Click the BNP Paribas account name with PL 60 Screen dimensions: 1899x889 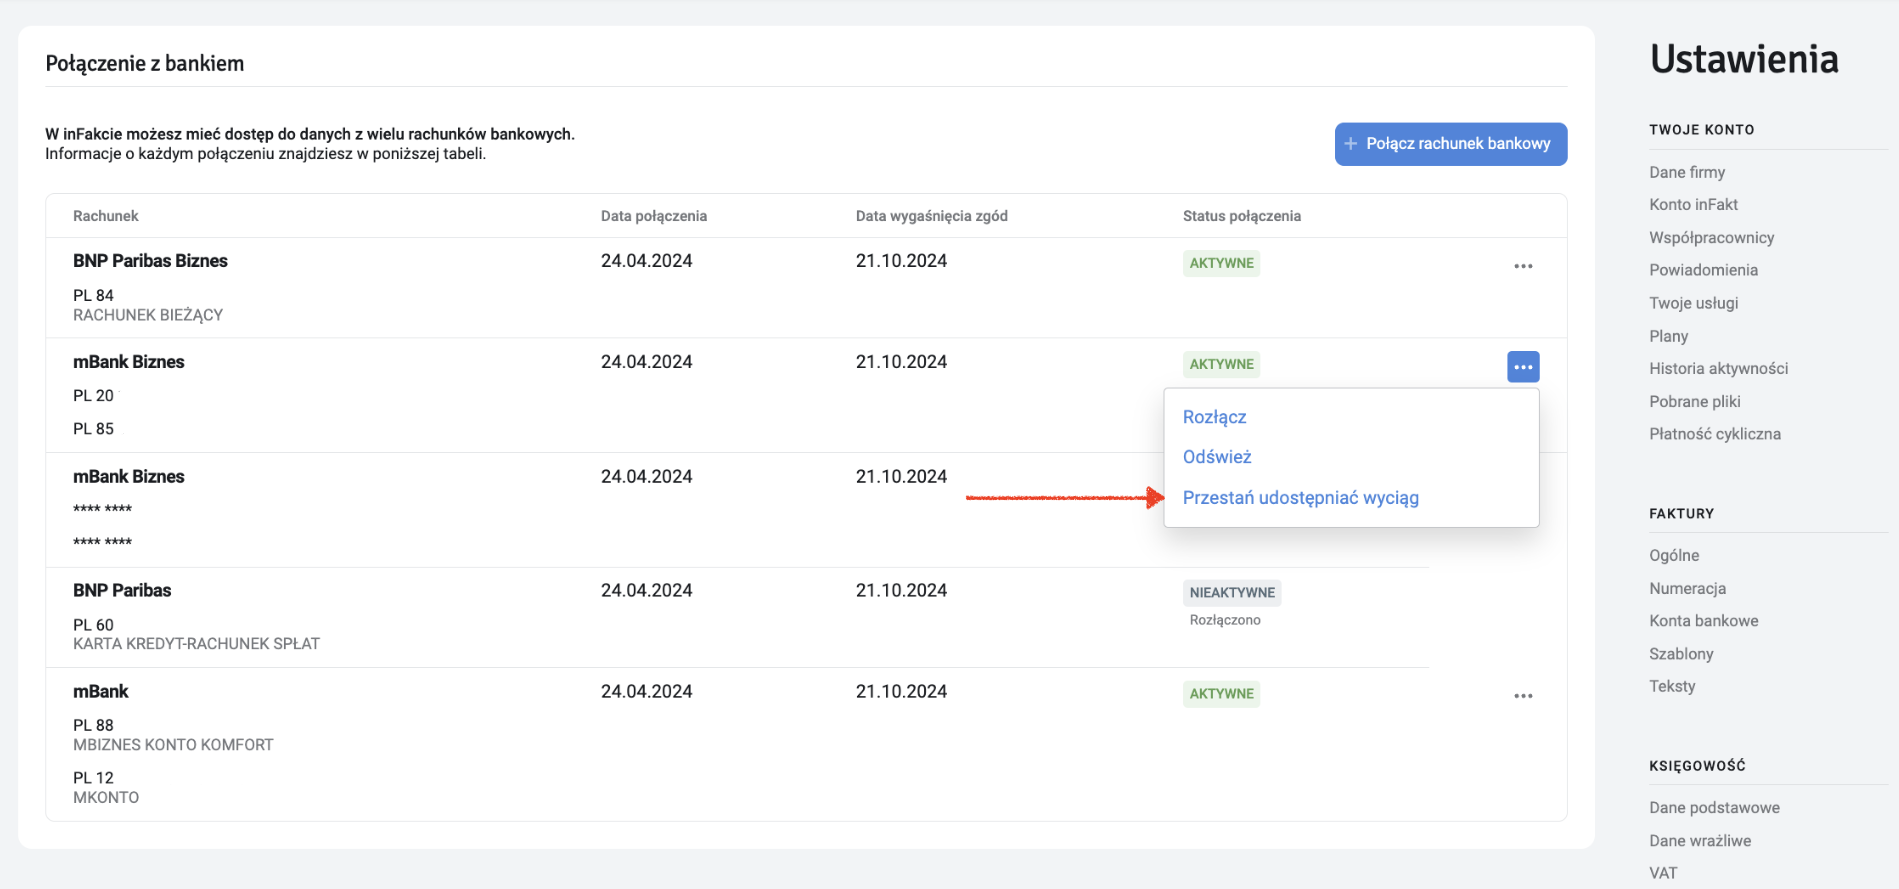pyautogui.click(x=122, y=591)
